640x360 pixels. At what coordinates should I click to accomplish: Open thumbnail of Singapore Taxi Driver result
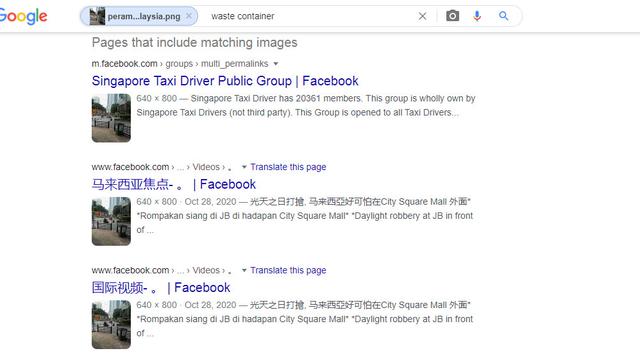(x=111, y=118)
